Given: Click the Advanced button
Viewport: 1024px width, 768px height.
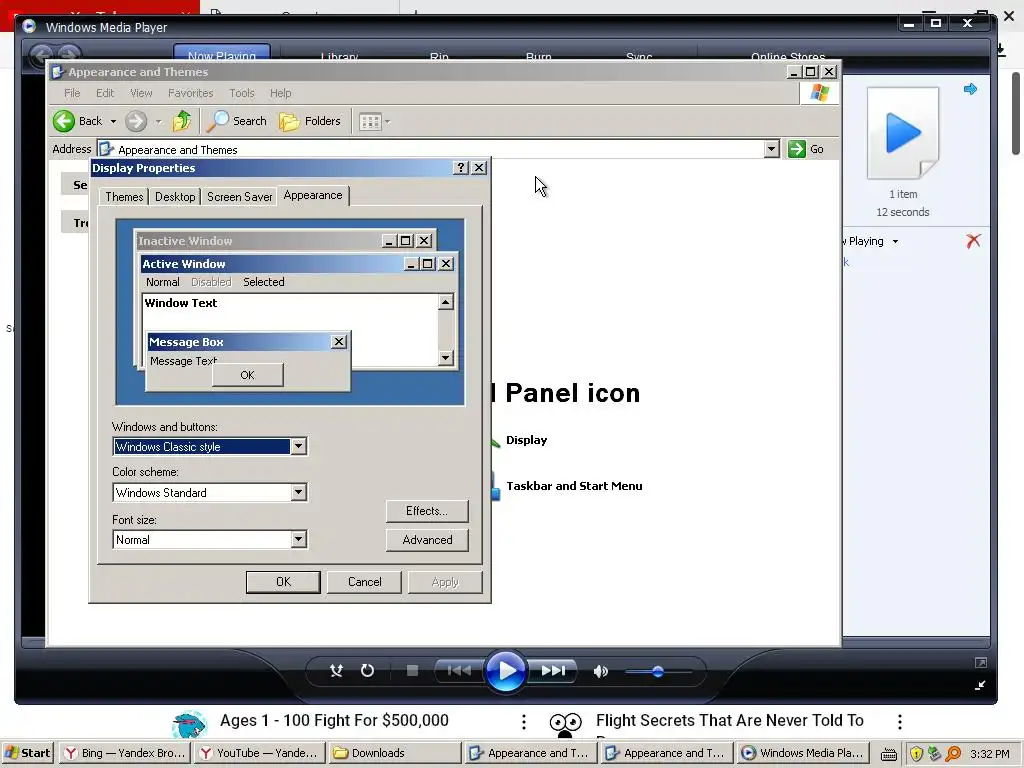Looking at the screenshot, I should tap(427, 539).
